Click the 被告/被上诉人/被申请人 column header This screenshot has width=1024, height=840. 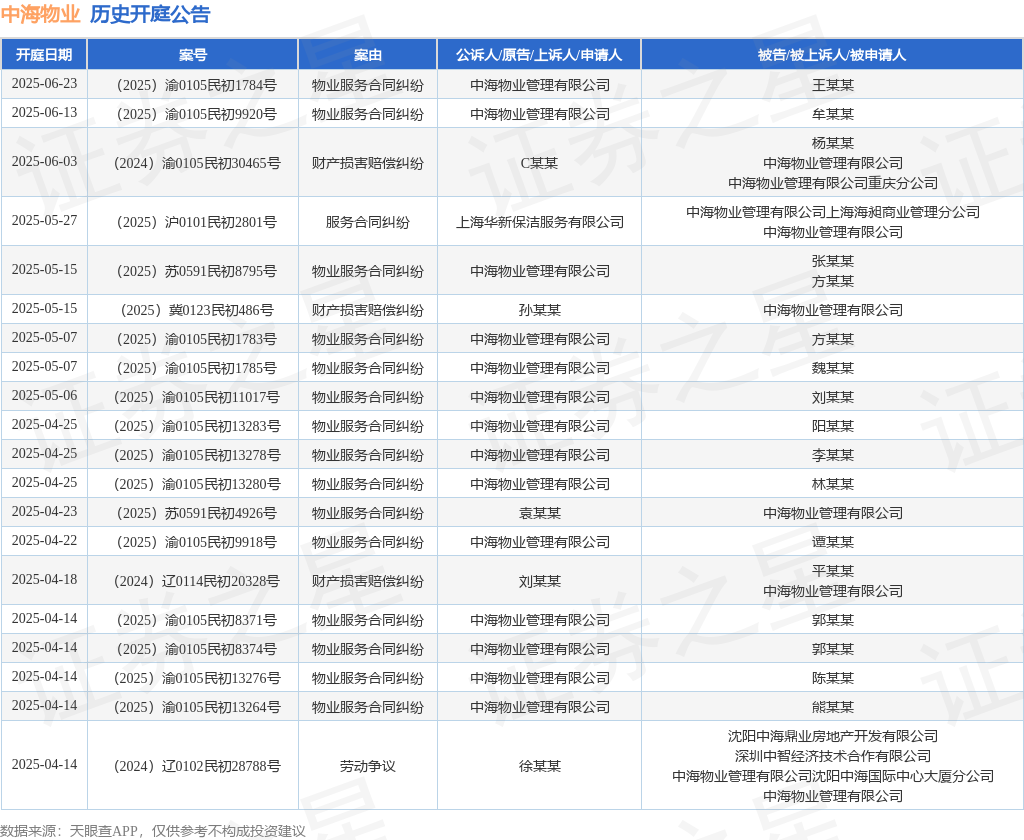click(x=832, y=54)
